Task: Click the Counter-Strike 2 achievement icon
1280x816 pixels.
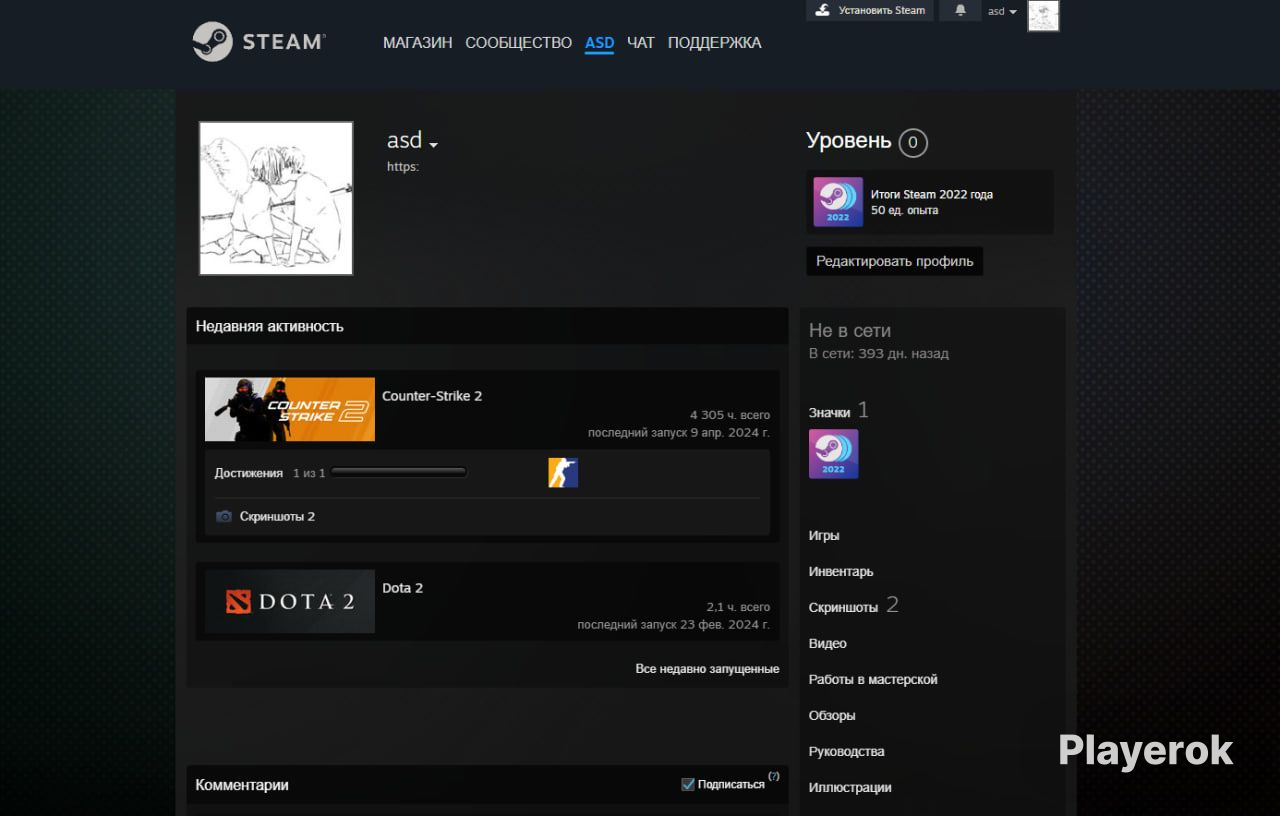Action: tap(563, 472)
